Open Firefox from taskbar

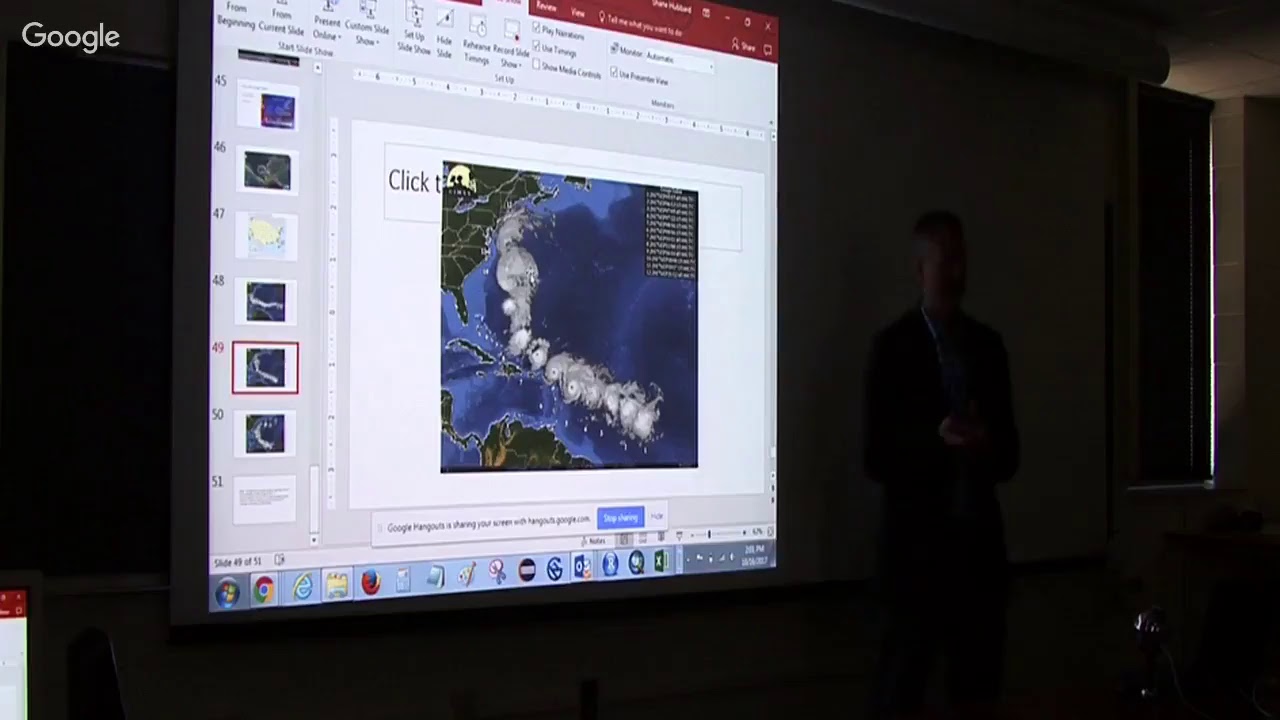point(371,582)
